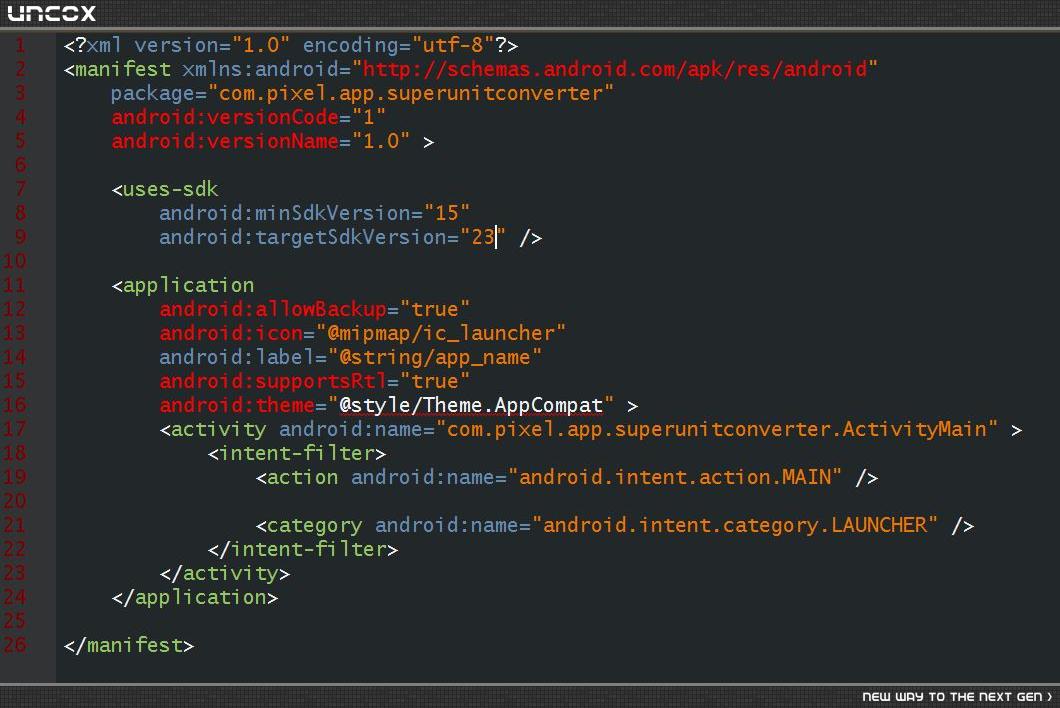This screenshot has height=708, width=1060.
Task: Click the closing activity tag
Action: click(225, 573)
